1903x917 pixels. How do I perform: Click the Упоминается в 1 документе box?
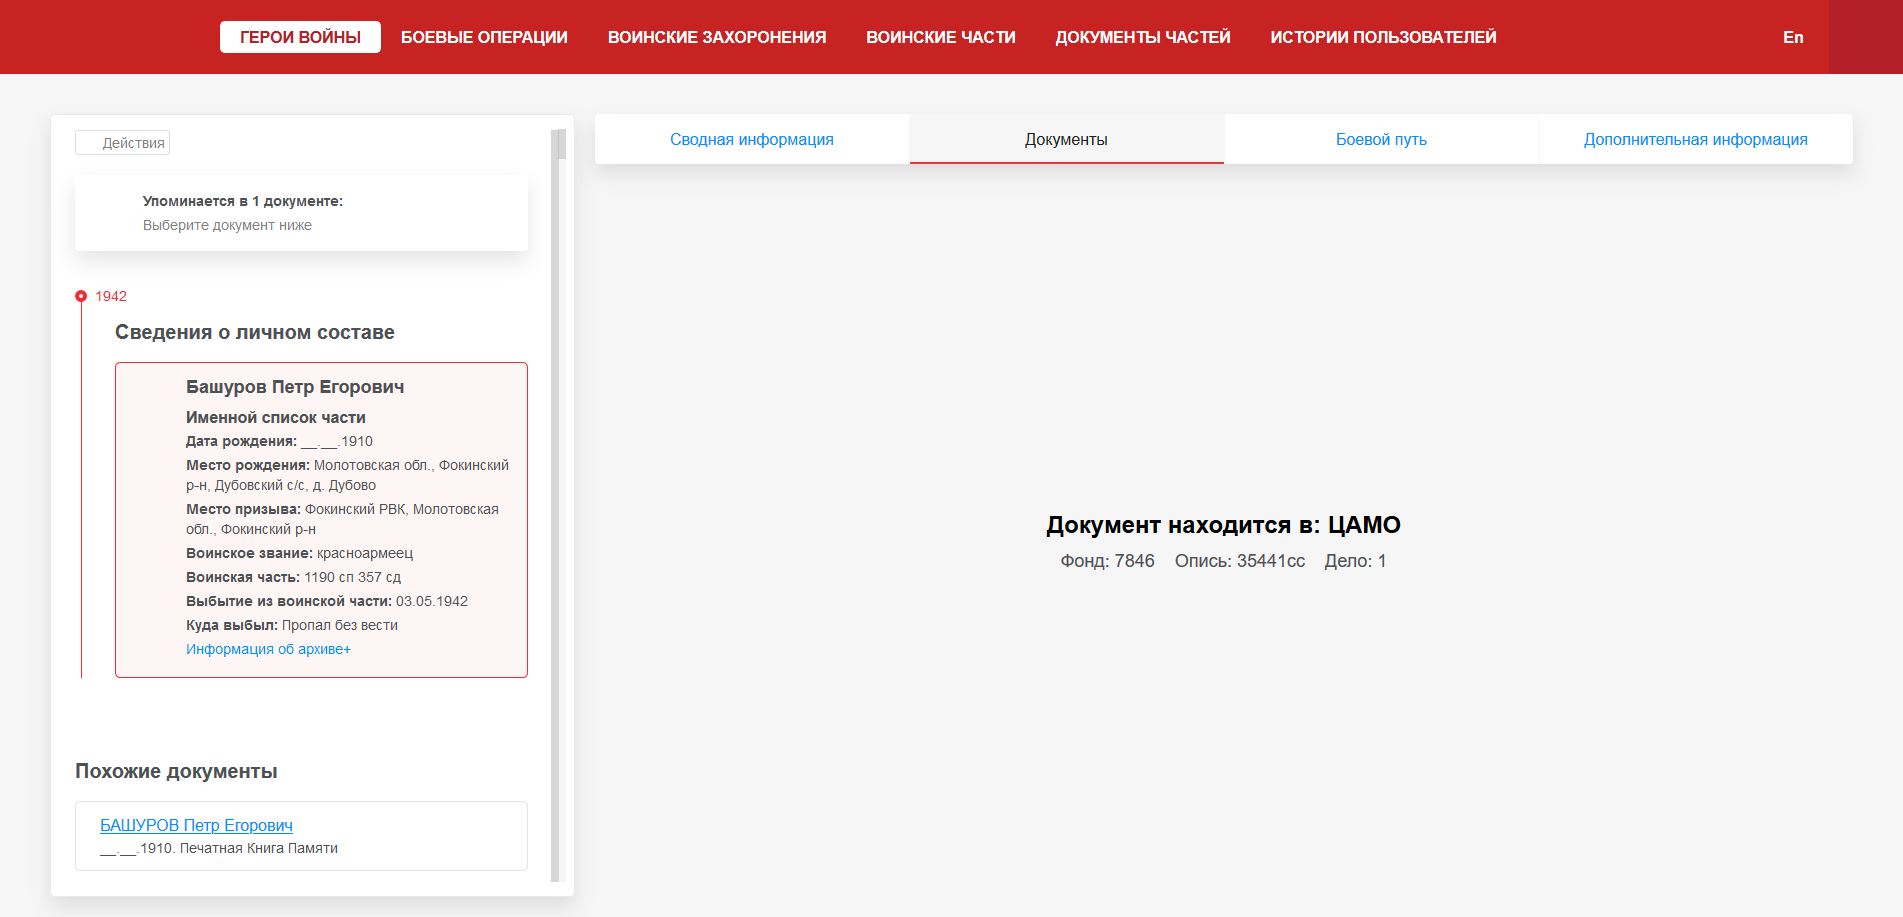(301, 213)
